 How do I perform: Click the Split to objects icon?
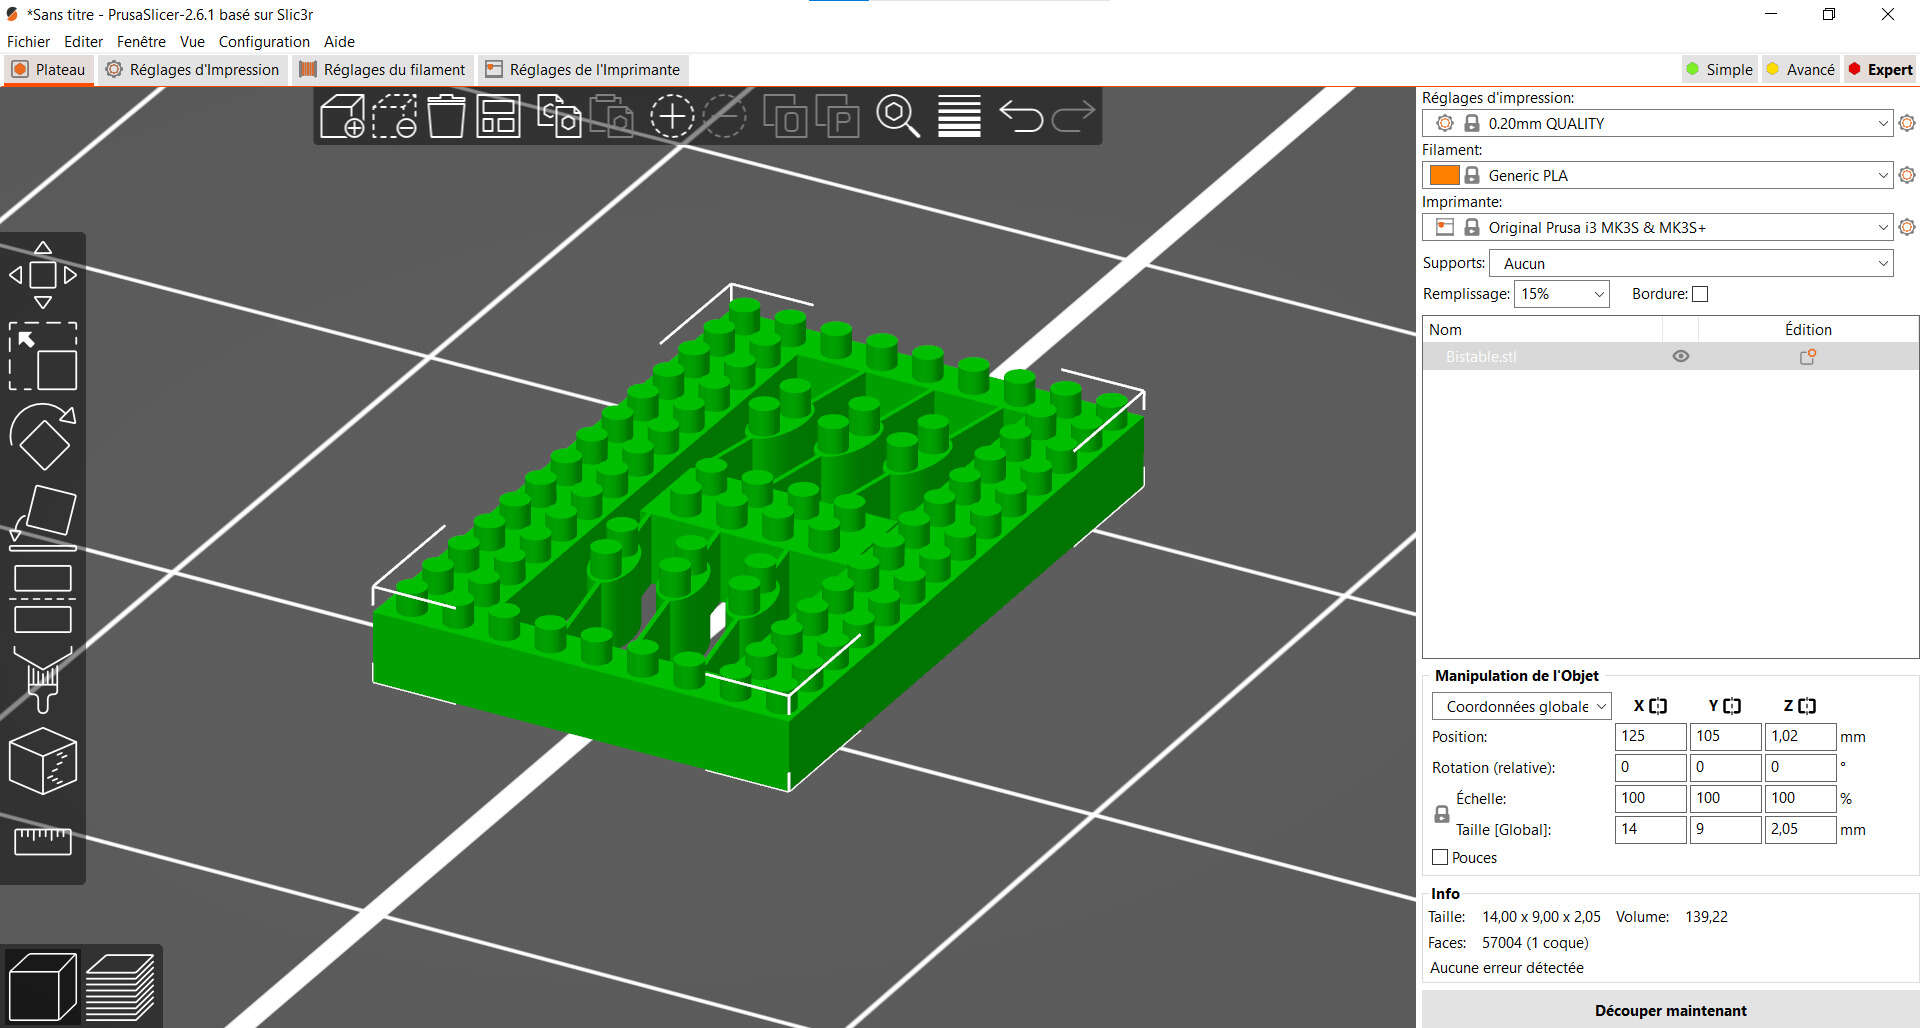pos(785,117)
